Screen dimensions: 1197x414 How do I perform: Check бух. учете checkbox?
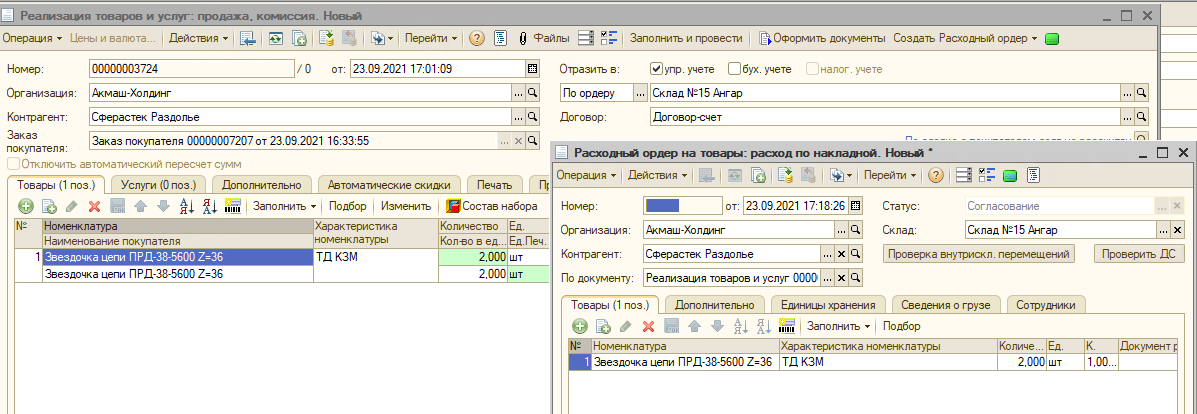pyautogui.click(x=734, y=69)
